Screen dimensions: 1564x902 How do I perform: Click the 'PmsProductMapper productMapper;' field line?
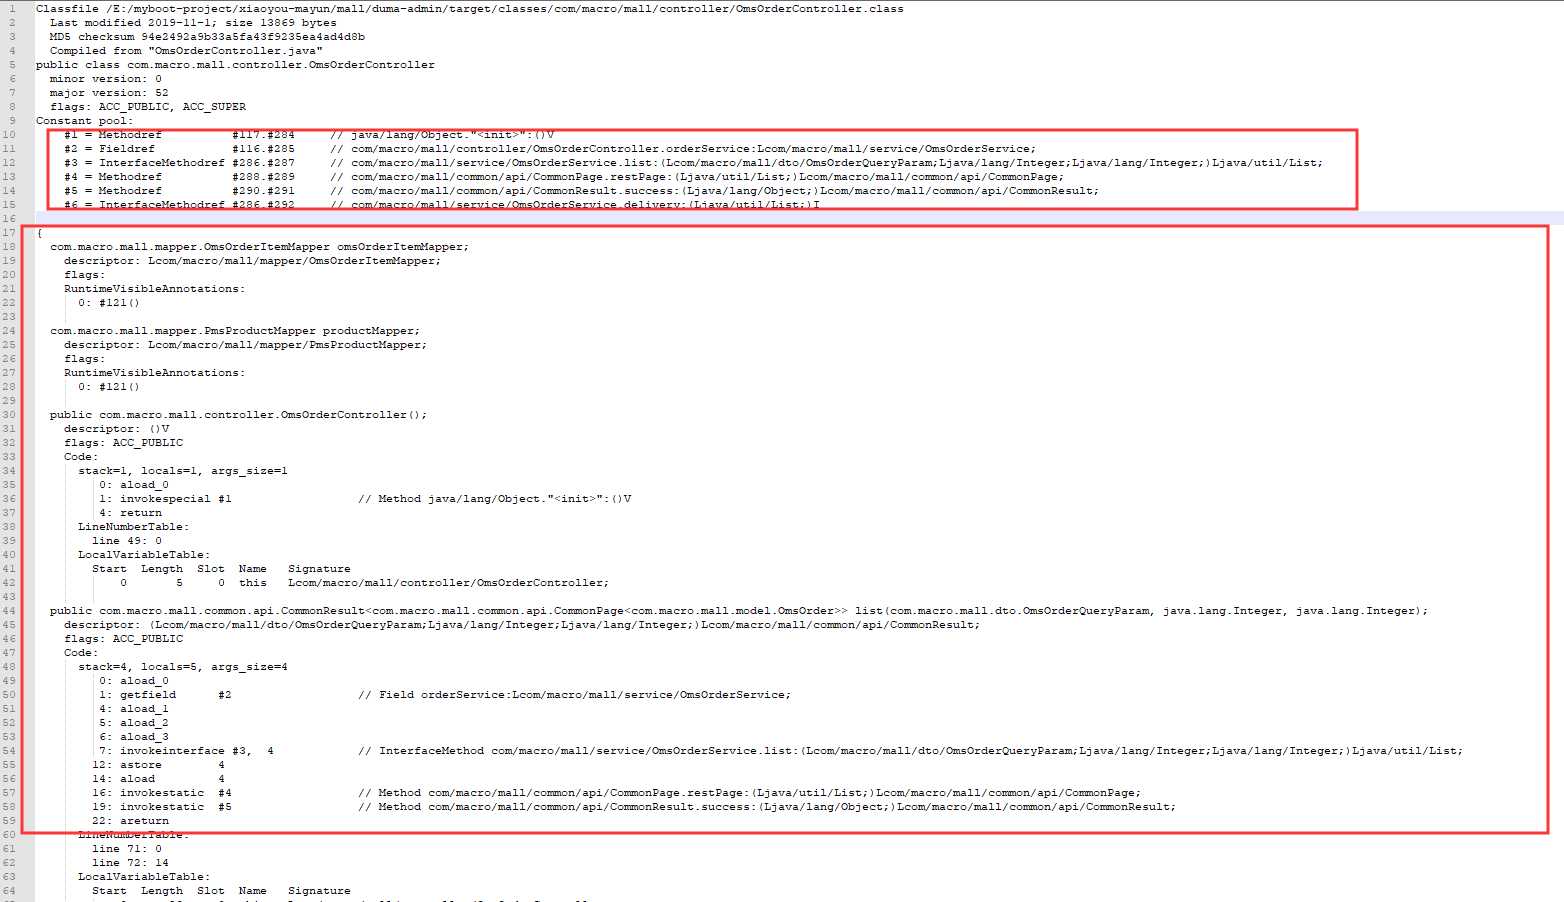[x=235, y=330]
